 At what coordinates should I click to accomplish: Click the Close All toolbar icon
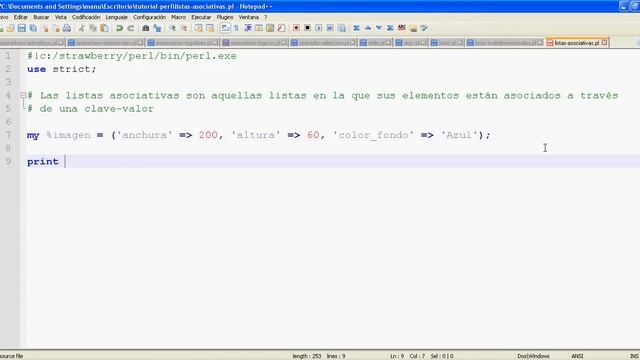[56, 28]
